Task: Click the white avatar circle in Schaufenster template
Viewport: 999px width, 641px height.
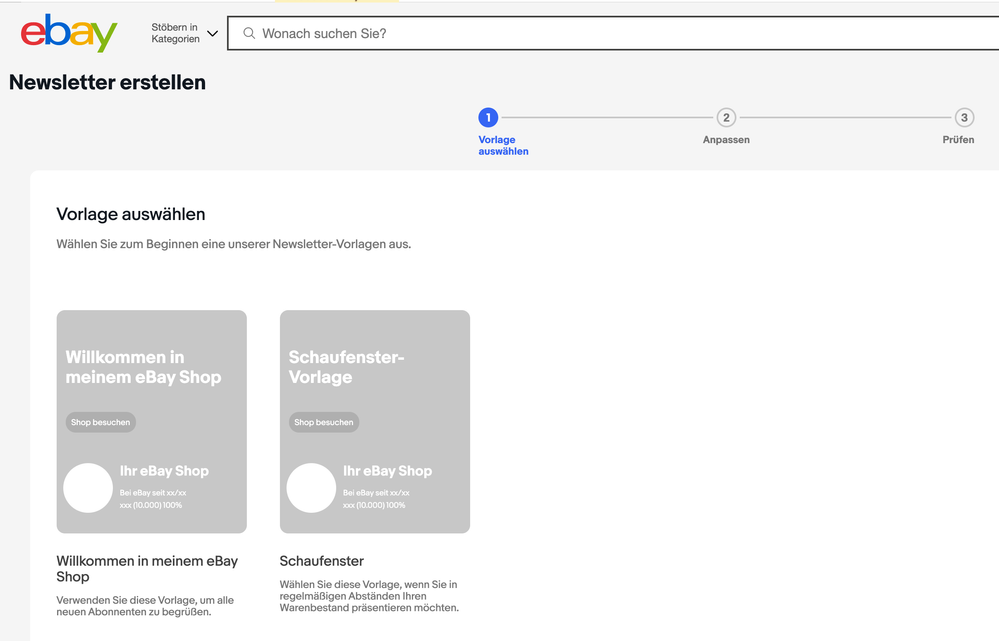Action: click(x=311, y=488)
